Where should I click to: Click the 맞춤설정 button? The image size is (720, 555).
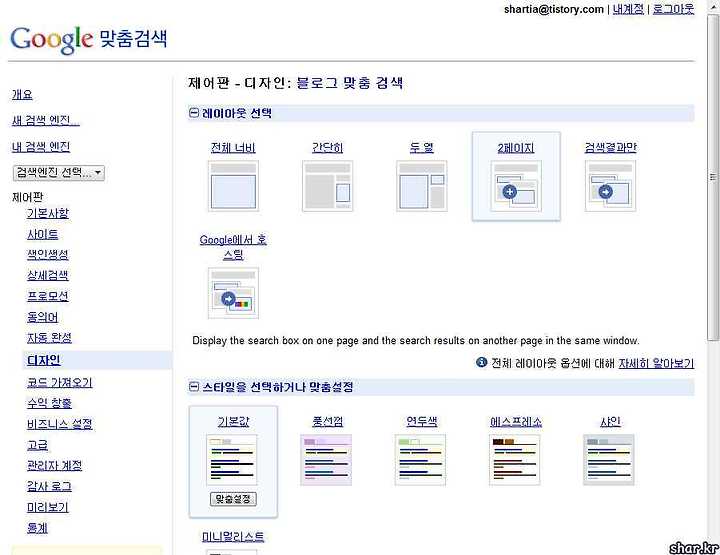pos(233,499)
